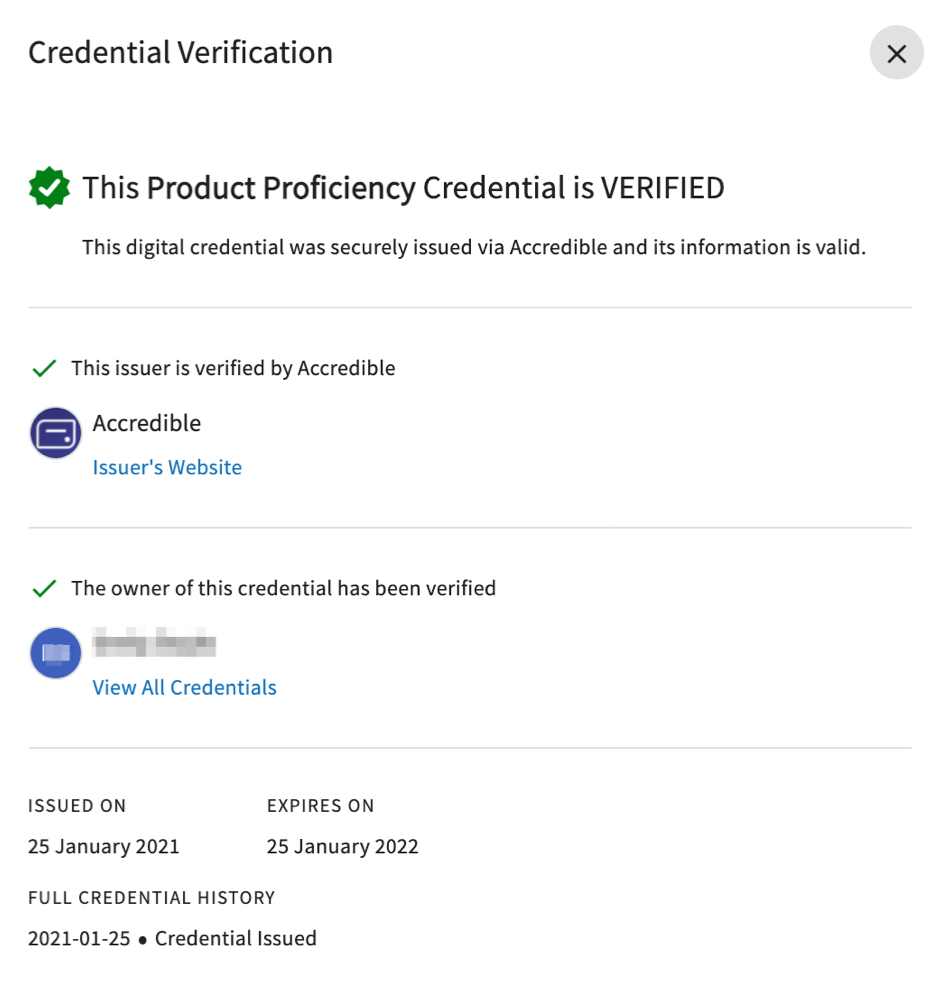Select the EXPIRES ON date text
This screenshot has height=990, width=942.
click(x=342, y=846)
